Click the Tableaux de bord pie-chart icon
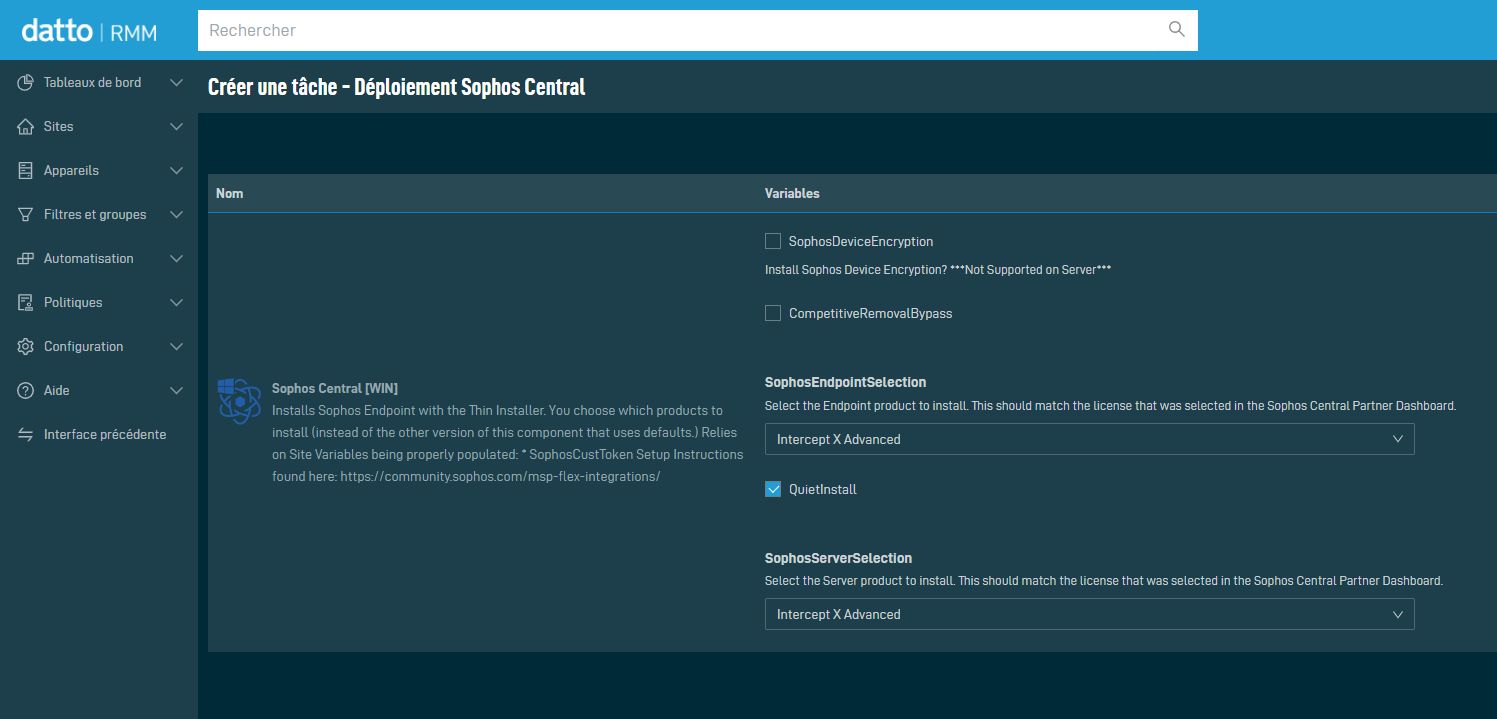The width and height of the screenshot is (1497, 719). [26, 82]
